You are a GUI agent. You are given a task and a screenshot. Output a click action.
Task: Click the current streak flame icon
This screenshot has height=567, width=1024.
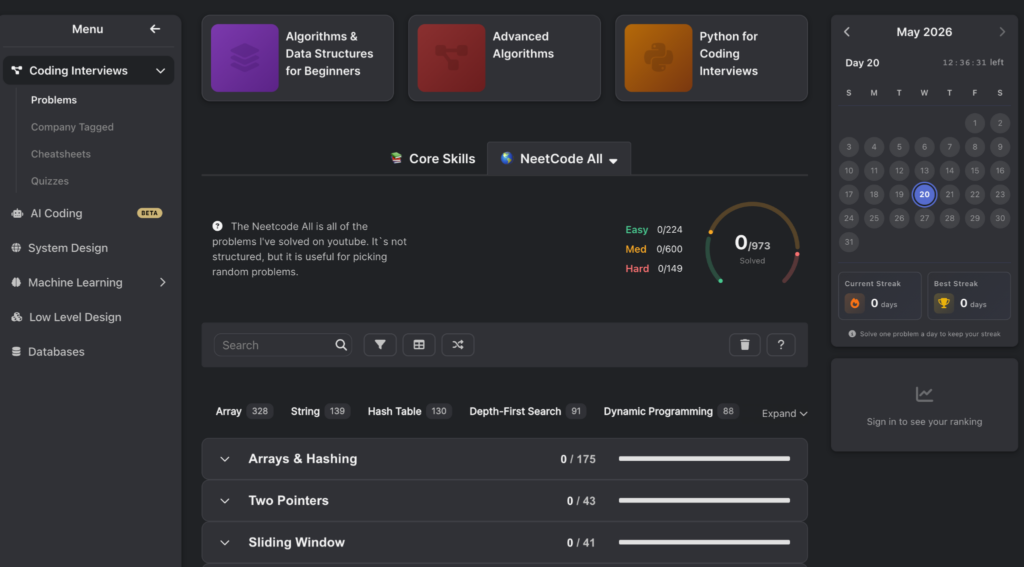(854, 304)
